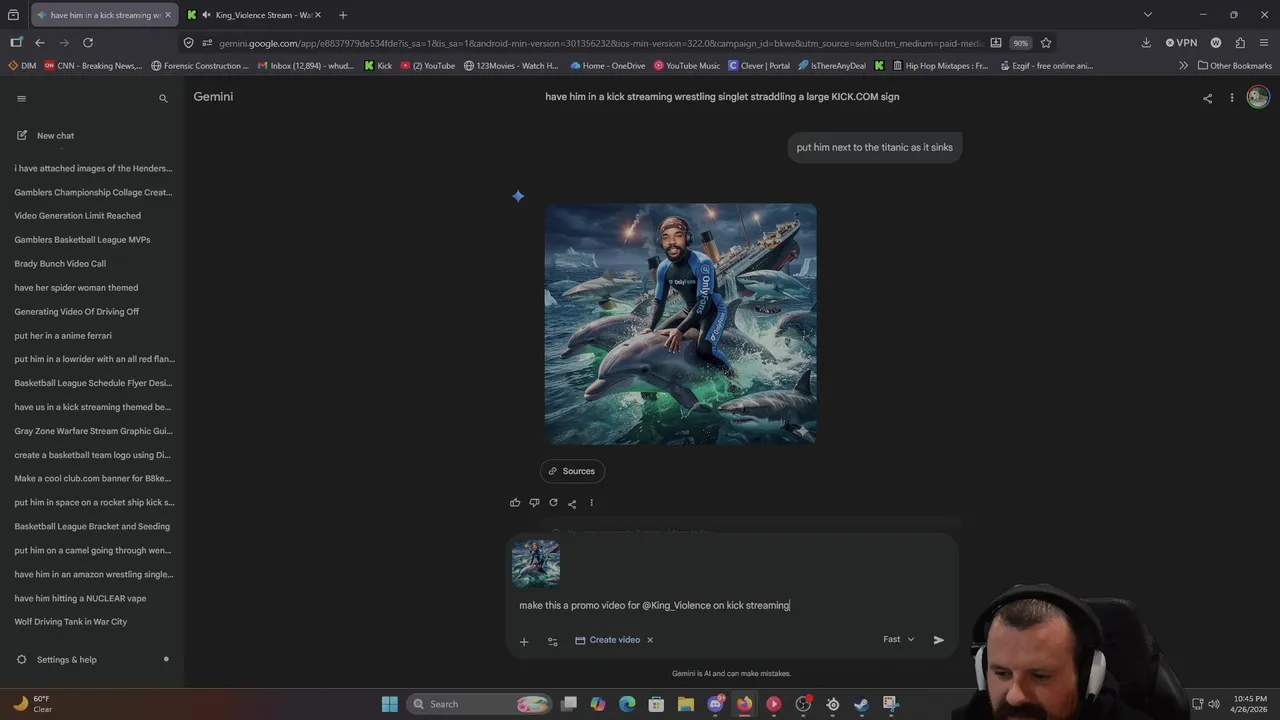This screenshot has width=1280, height=720.
Task: Switch to the King_Violence Stream tab
Action: tap(255, 15)
